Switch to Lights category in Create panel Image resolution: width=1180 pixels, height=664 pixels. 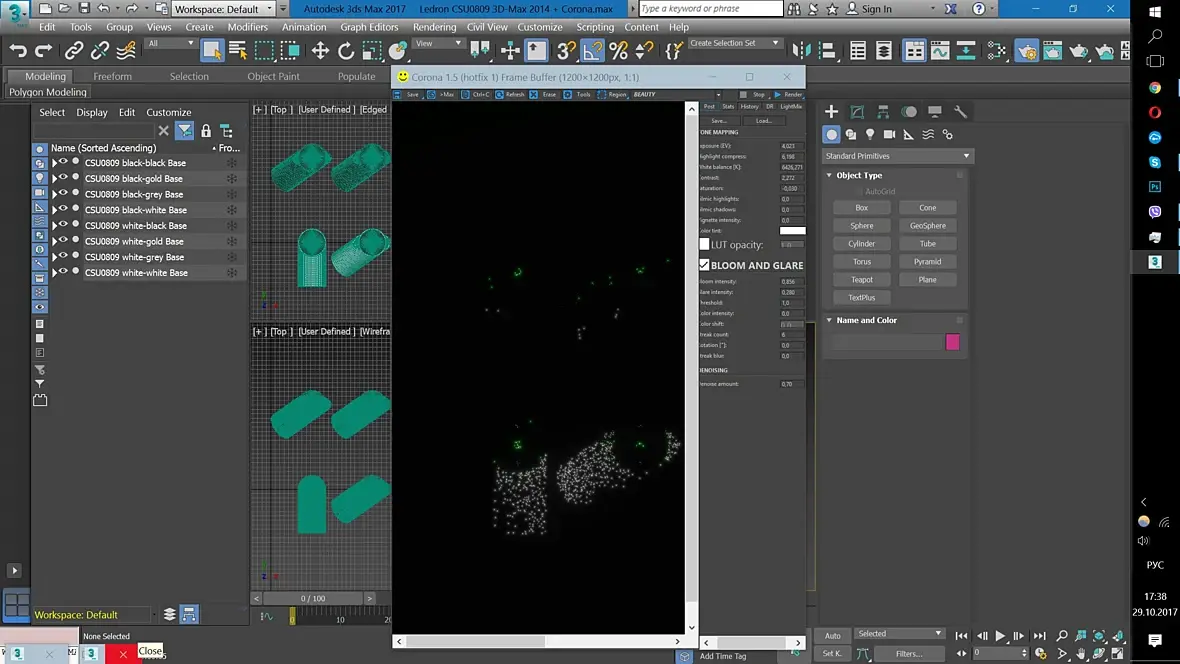coord(870,134)
